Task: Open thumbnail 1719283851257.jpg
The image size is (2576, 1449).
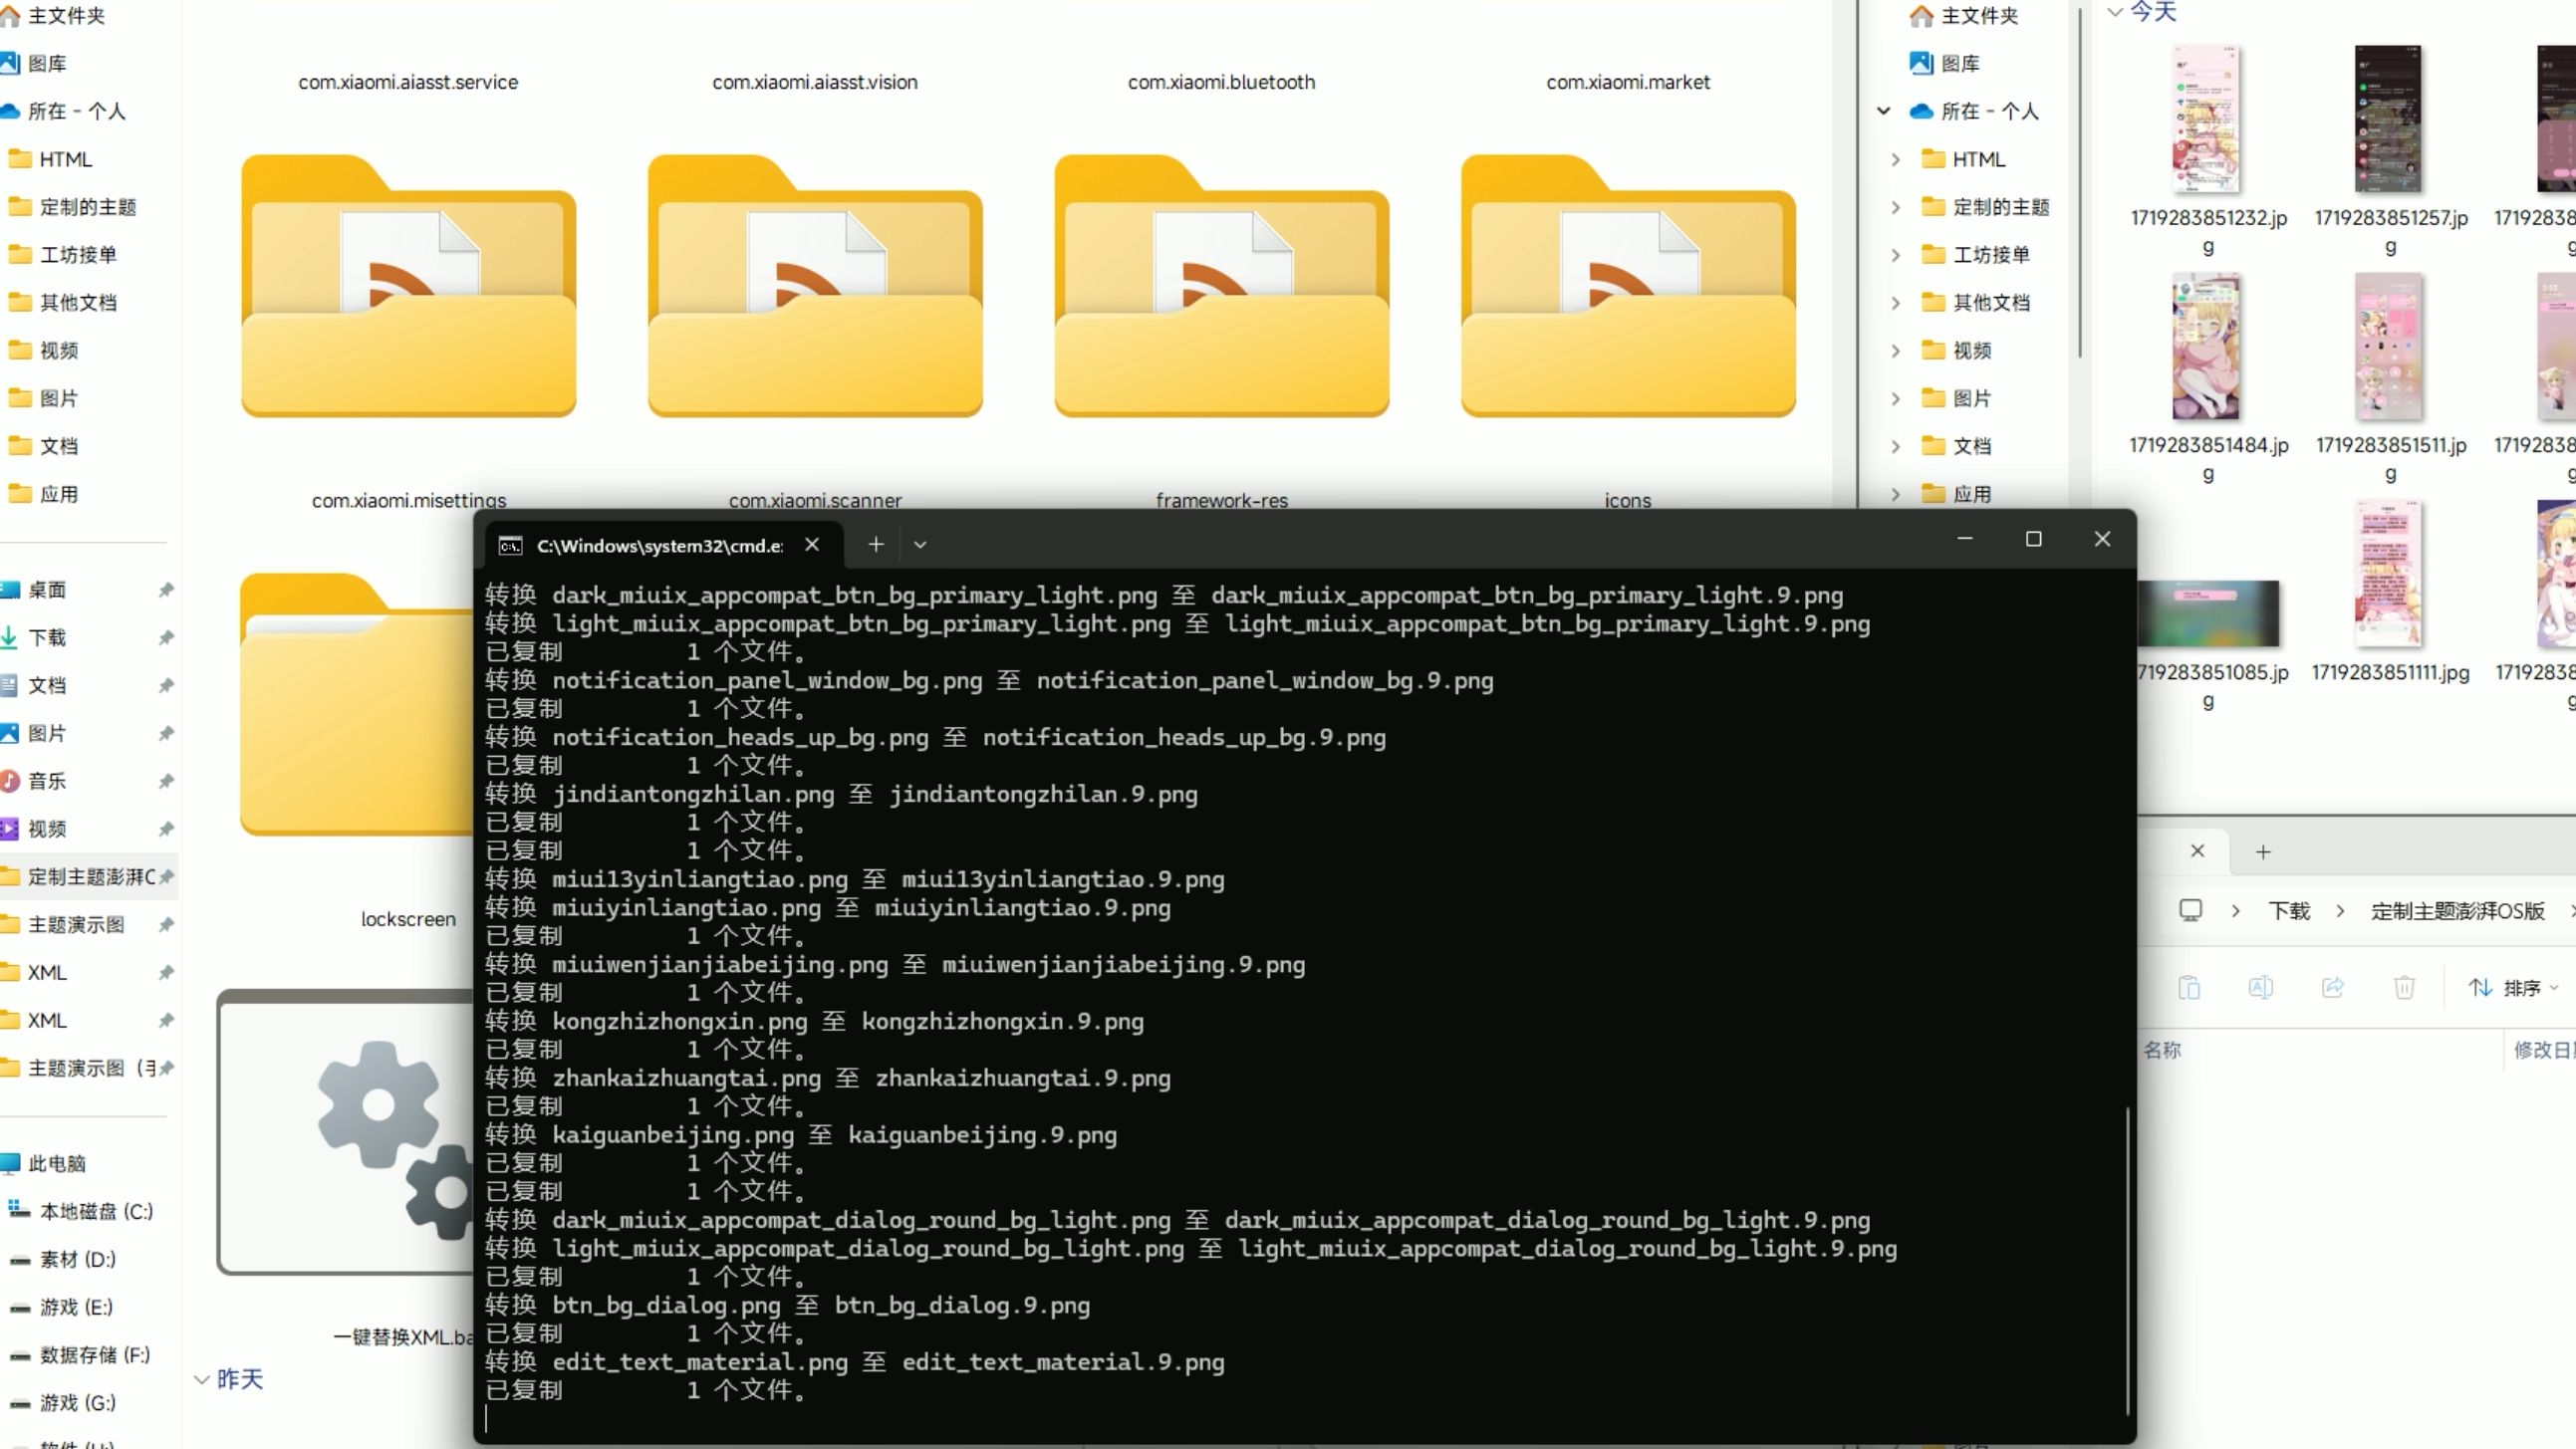Action: click(x=2387, y=120)
